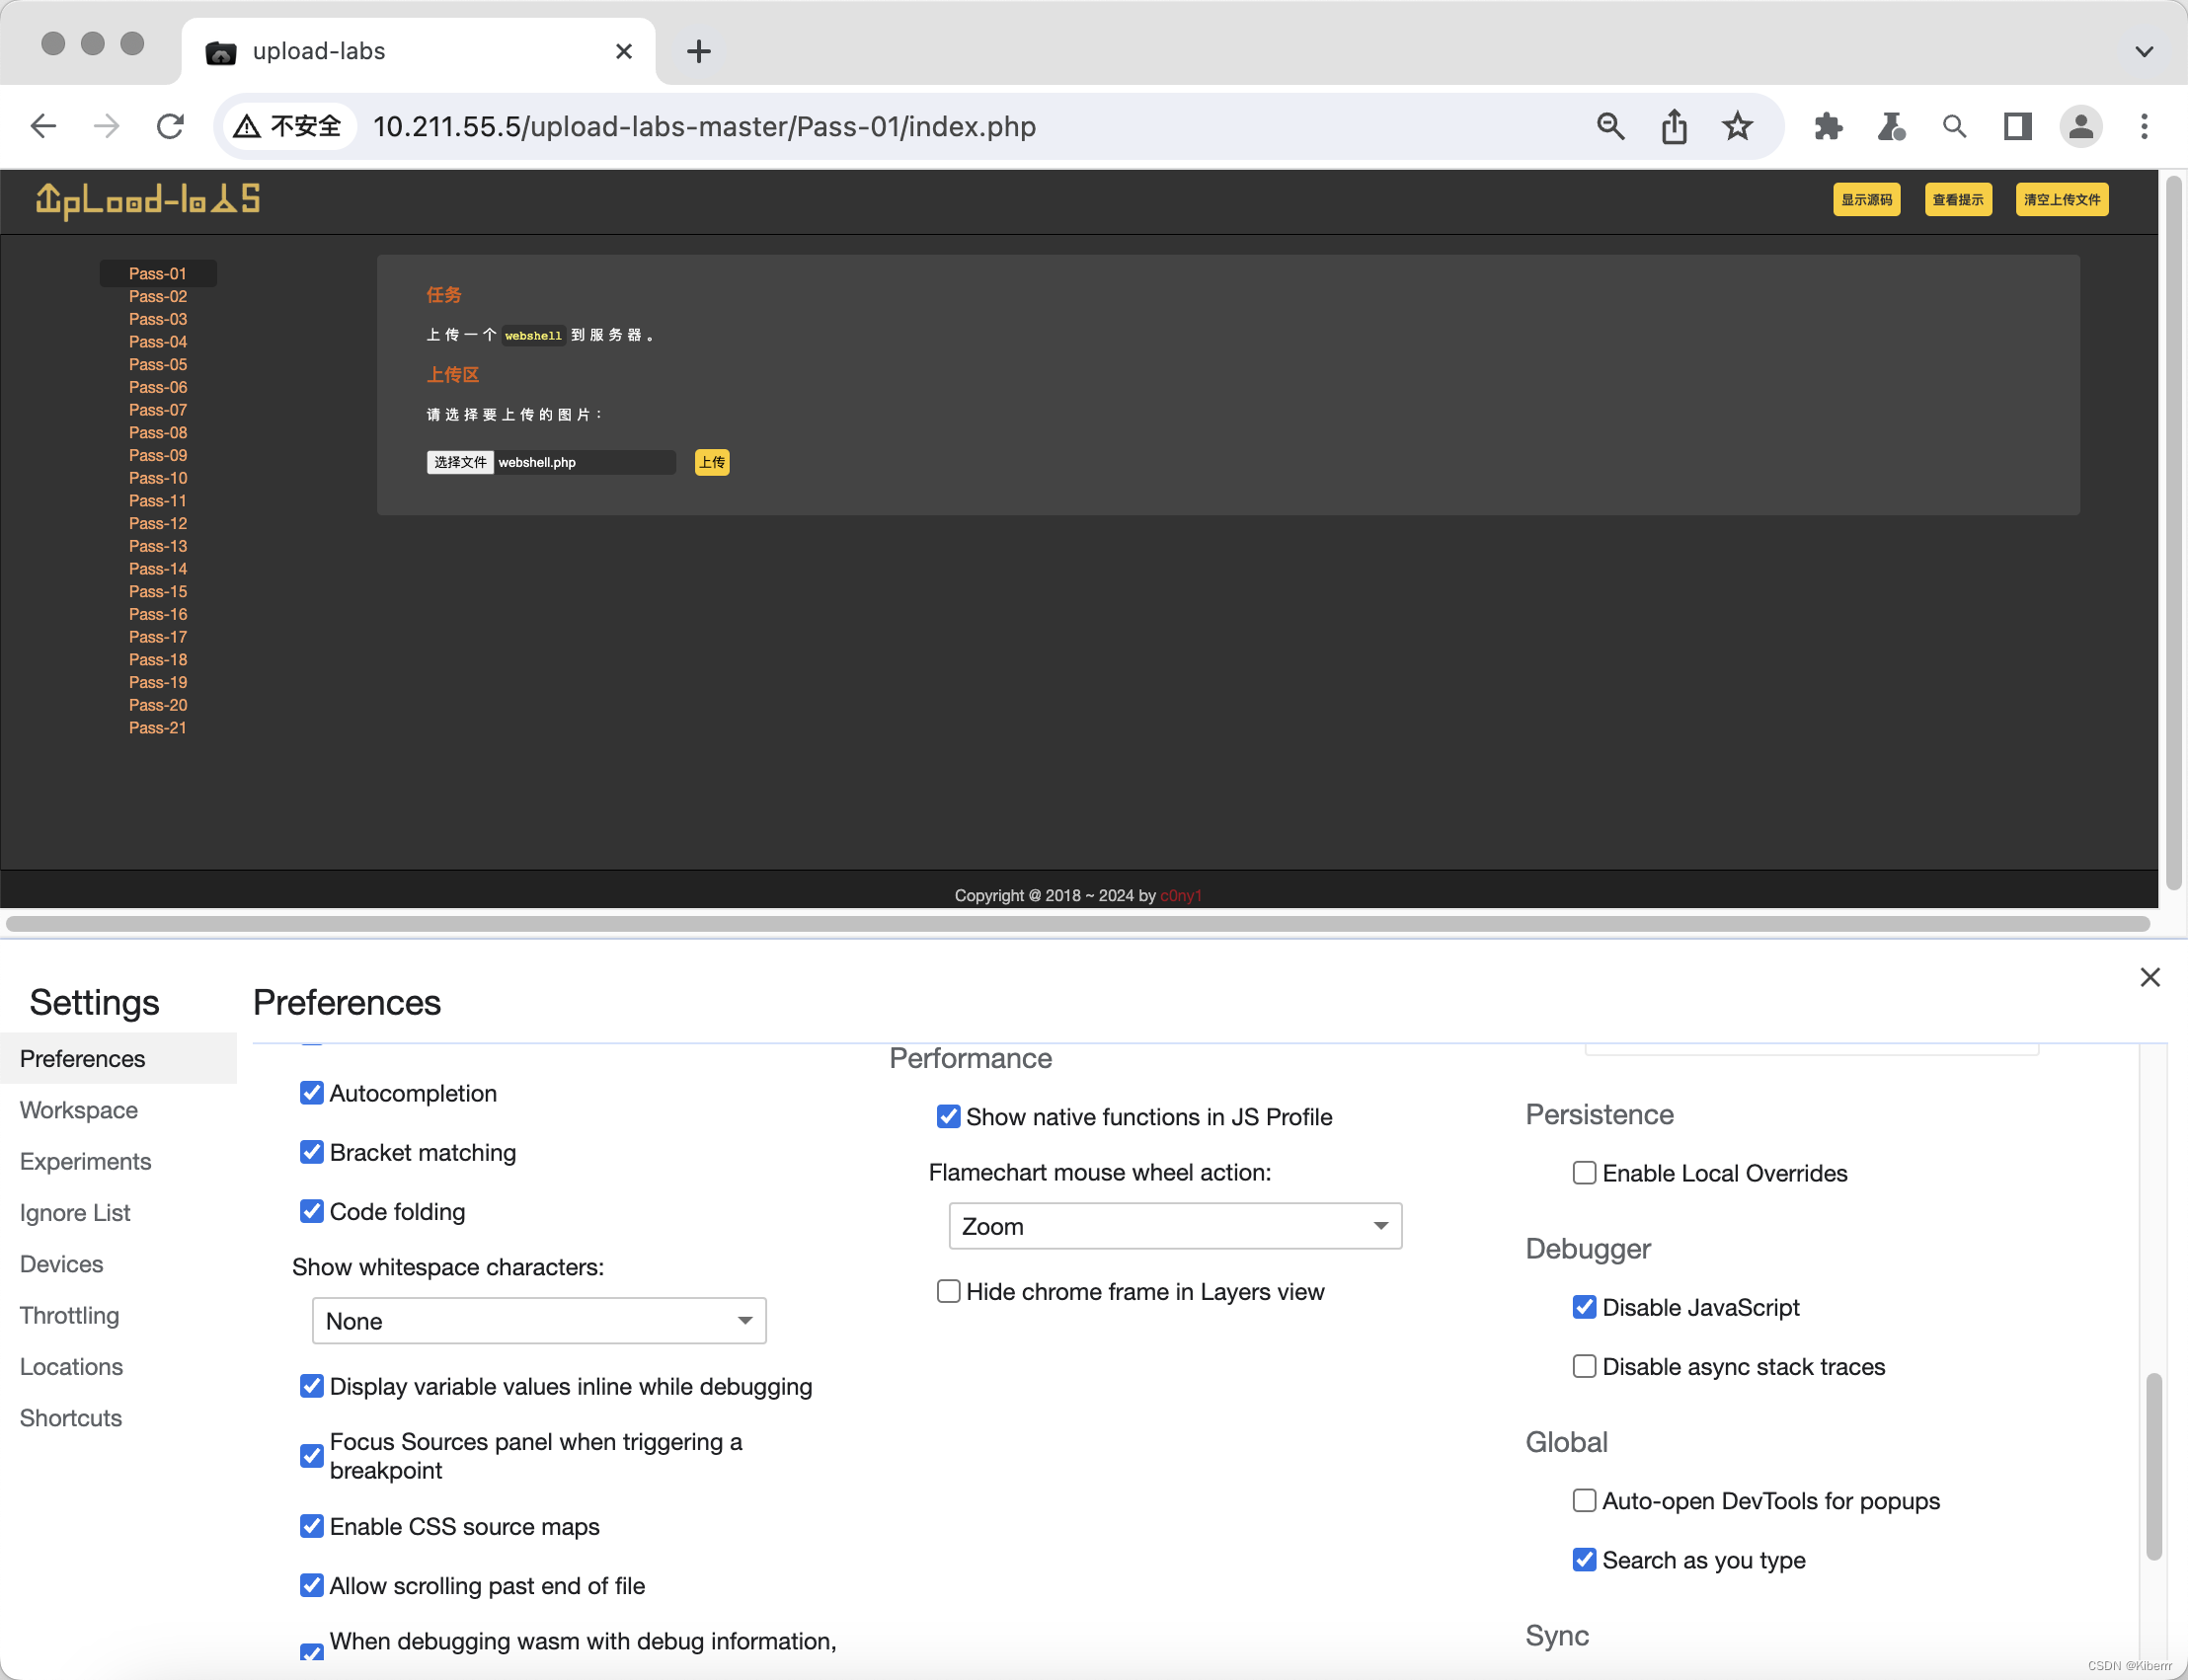This screenshot has width=2188, height=1680.
Task: Expand the tab search chevron
Action: tap(2143, 51)
